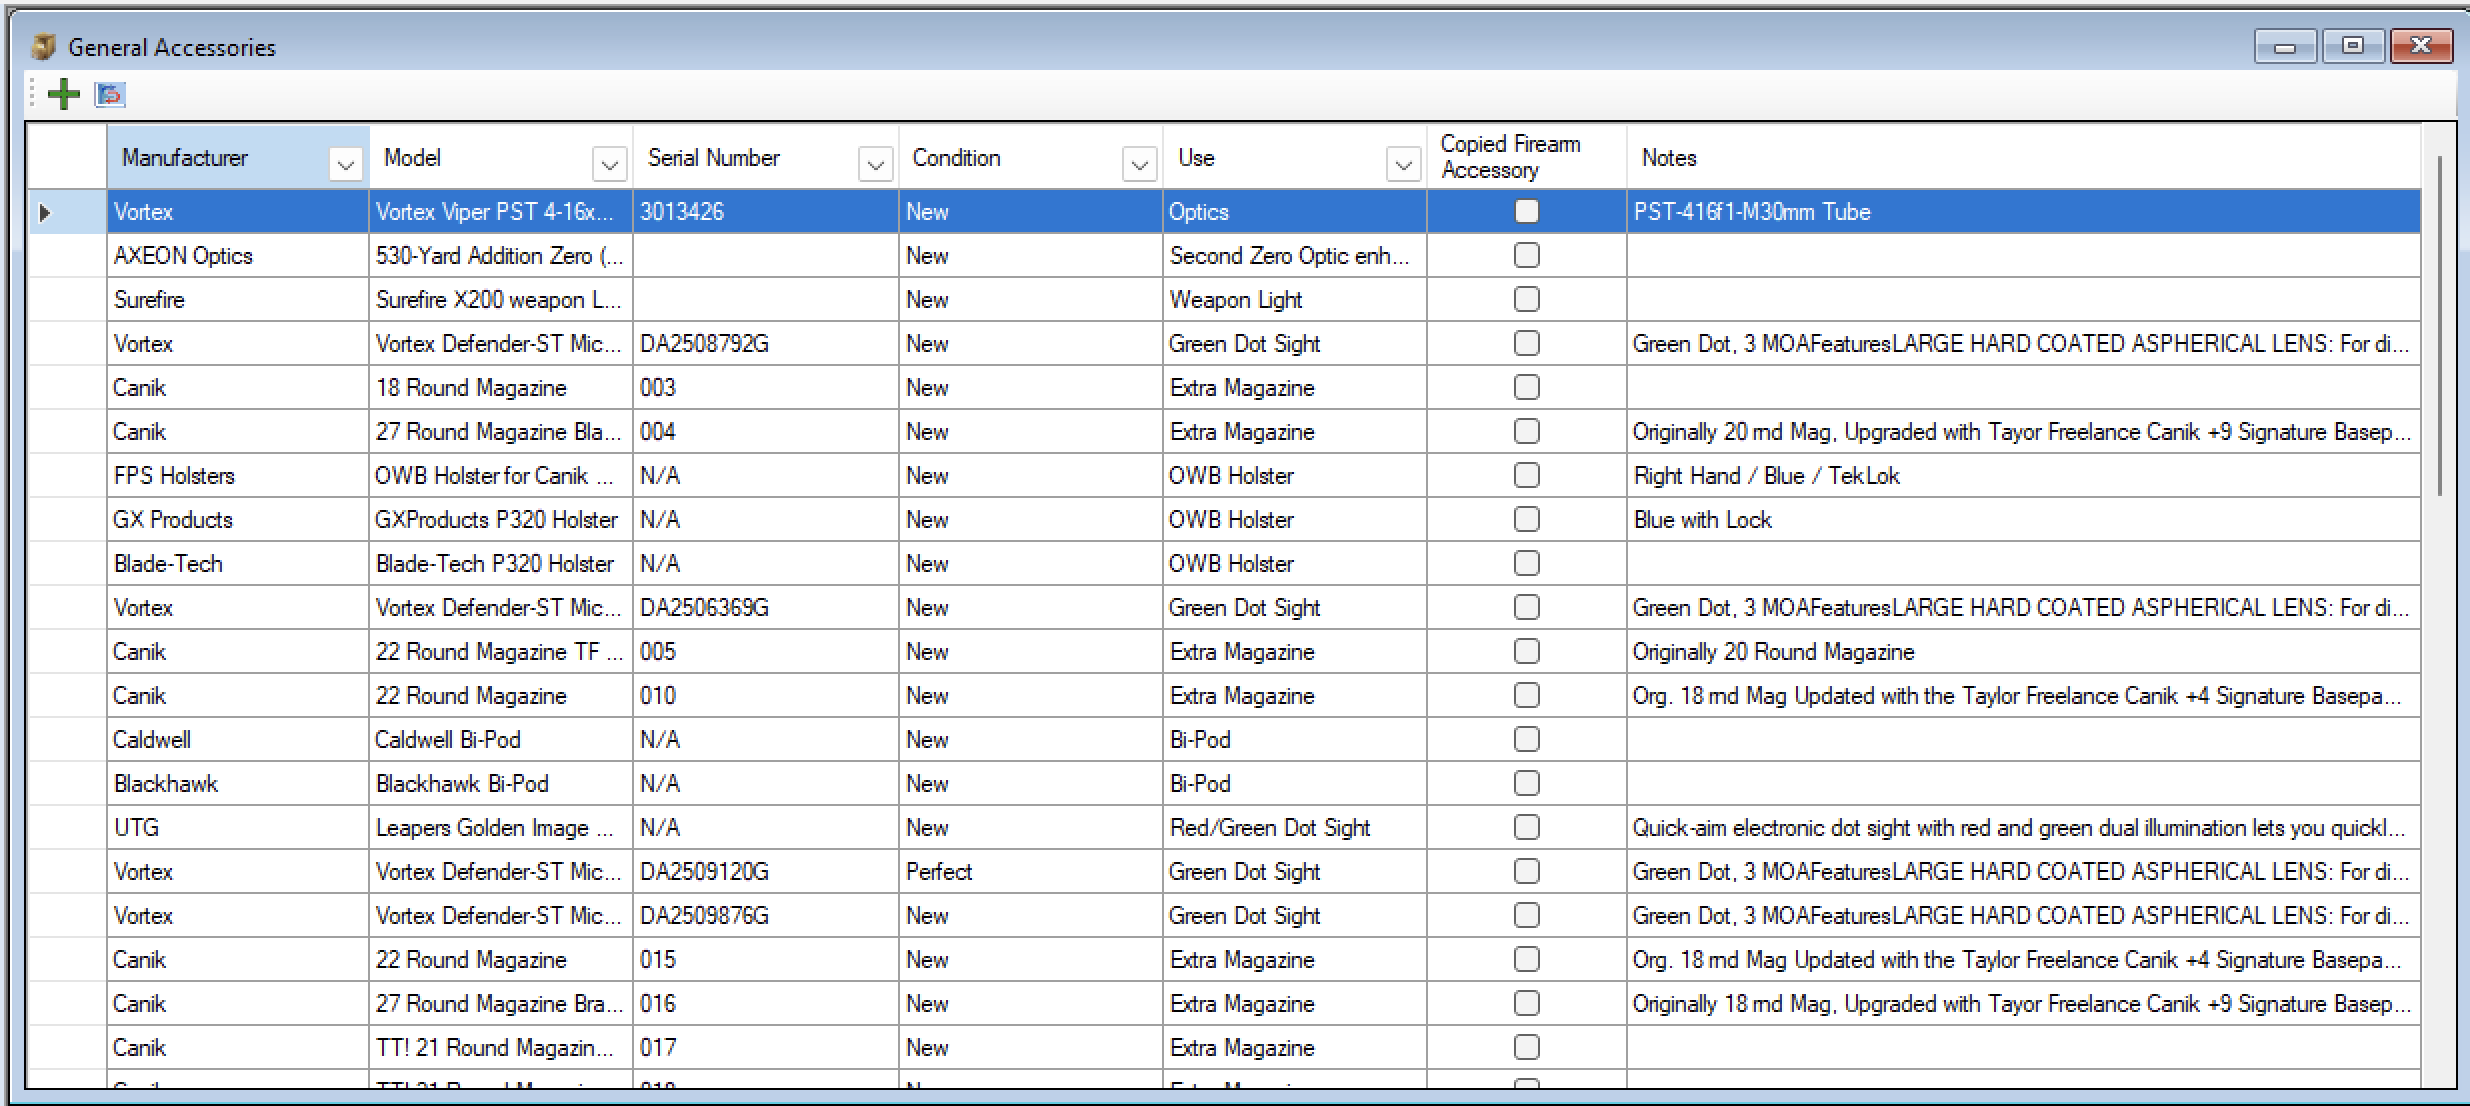Click the Surefire X200 weapon L... model cell

(500, 299)
